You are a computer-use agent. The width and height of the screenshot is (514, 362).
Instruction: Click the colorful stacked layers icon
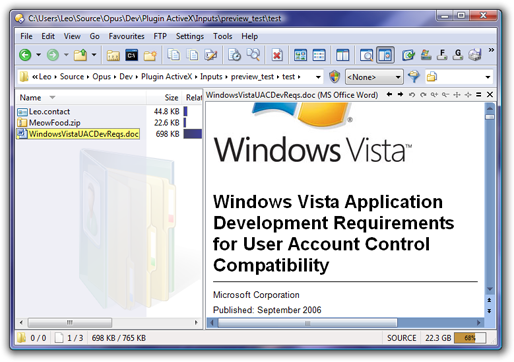426,55
